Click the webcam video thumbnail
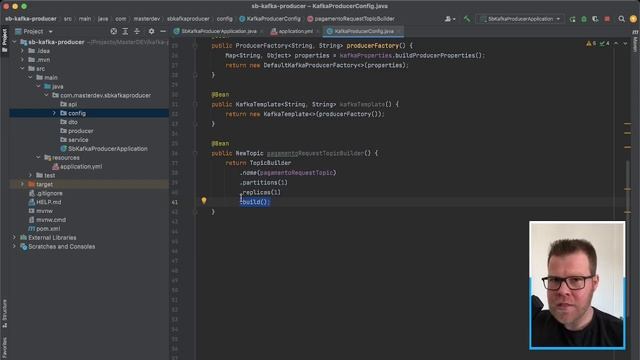Viewport: 640px width, 360px height. (x=577, y=285)
